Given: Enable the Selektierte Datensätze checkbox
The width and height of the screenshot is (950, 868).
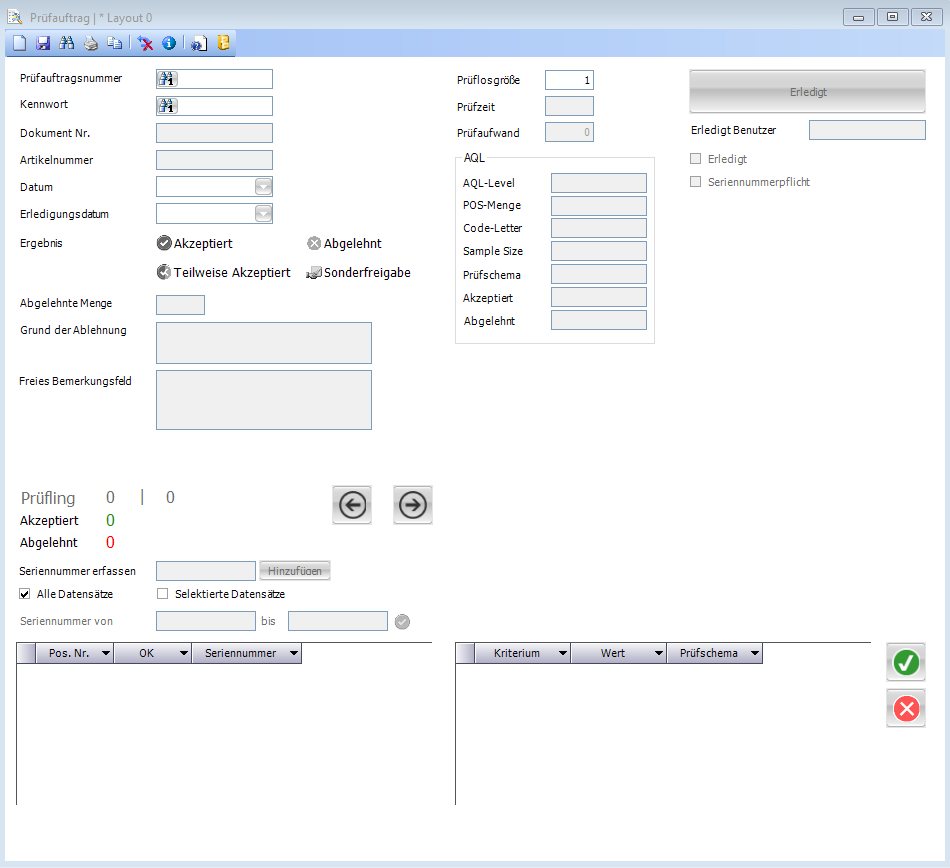Looking at the screenshot, I should 163,594.
